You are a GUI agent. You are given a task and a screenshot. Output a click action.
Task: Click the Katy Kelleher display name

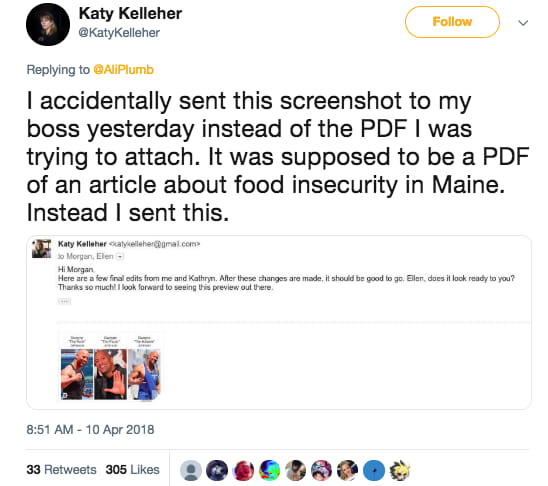point(130,14)
